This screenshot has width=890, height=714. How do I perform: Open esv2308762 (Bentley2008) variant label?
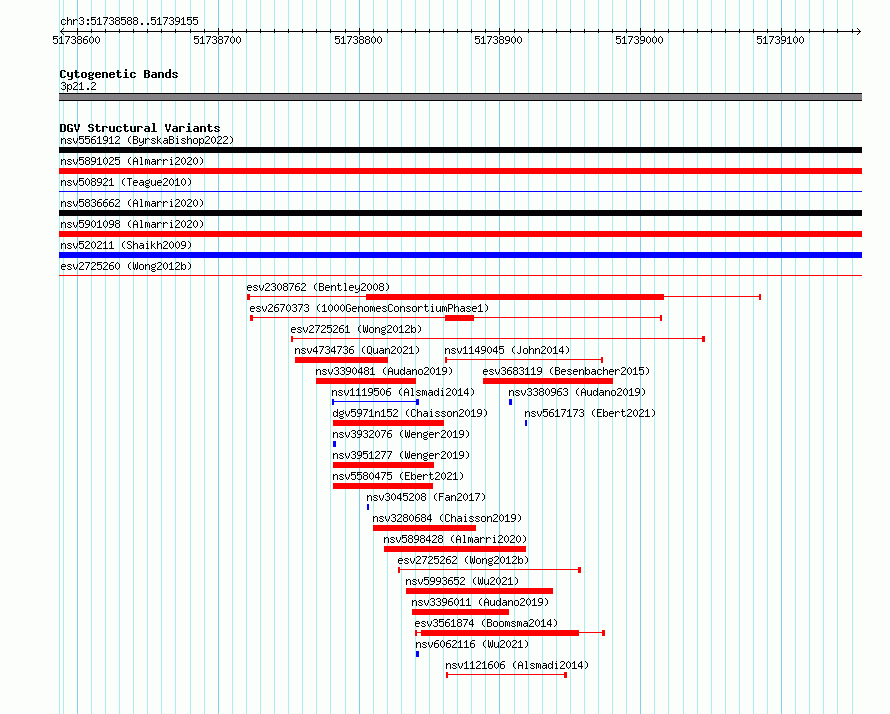tap(318, 287)
